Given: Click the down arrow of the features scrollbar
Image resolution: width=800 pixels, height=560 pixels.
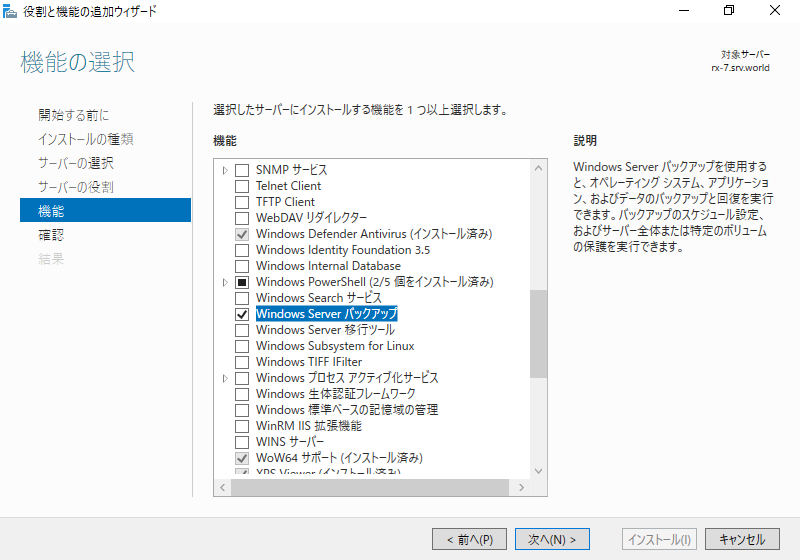Looking at the screenshot, I should coord(538,471).
